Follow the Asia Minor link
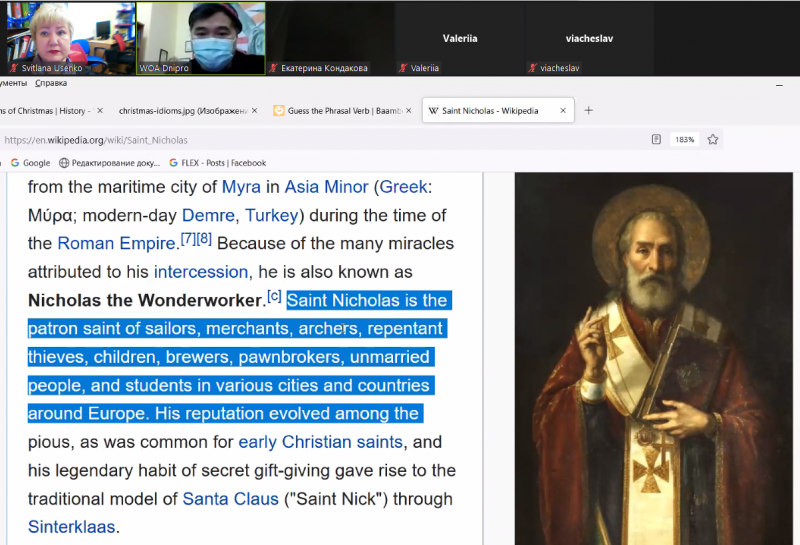This screenshot has height=545, width=800. pos(326,187)
